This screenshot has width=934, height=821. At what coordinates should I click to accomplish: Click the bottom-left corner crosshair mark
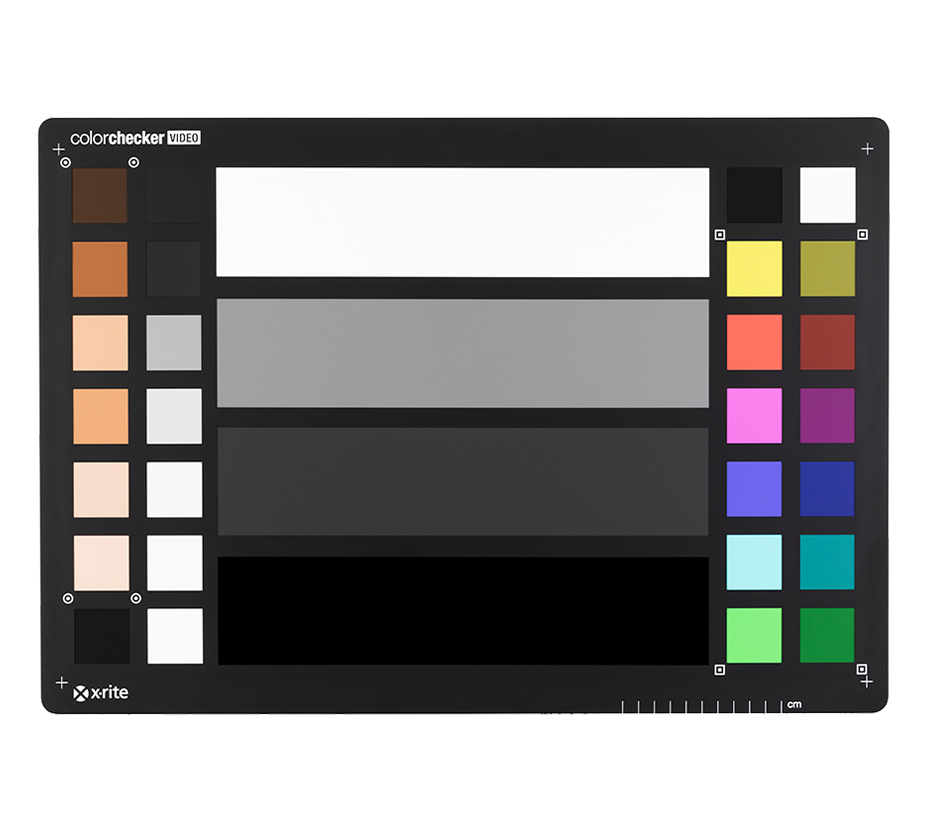tap(61, 682)
